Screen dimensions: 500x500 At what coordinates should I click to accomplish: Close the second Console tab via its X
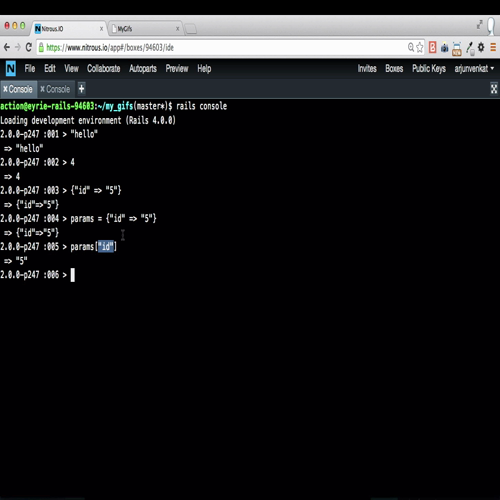[42, 89]
